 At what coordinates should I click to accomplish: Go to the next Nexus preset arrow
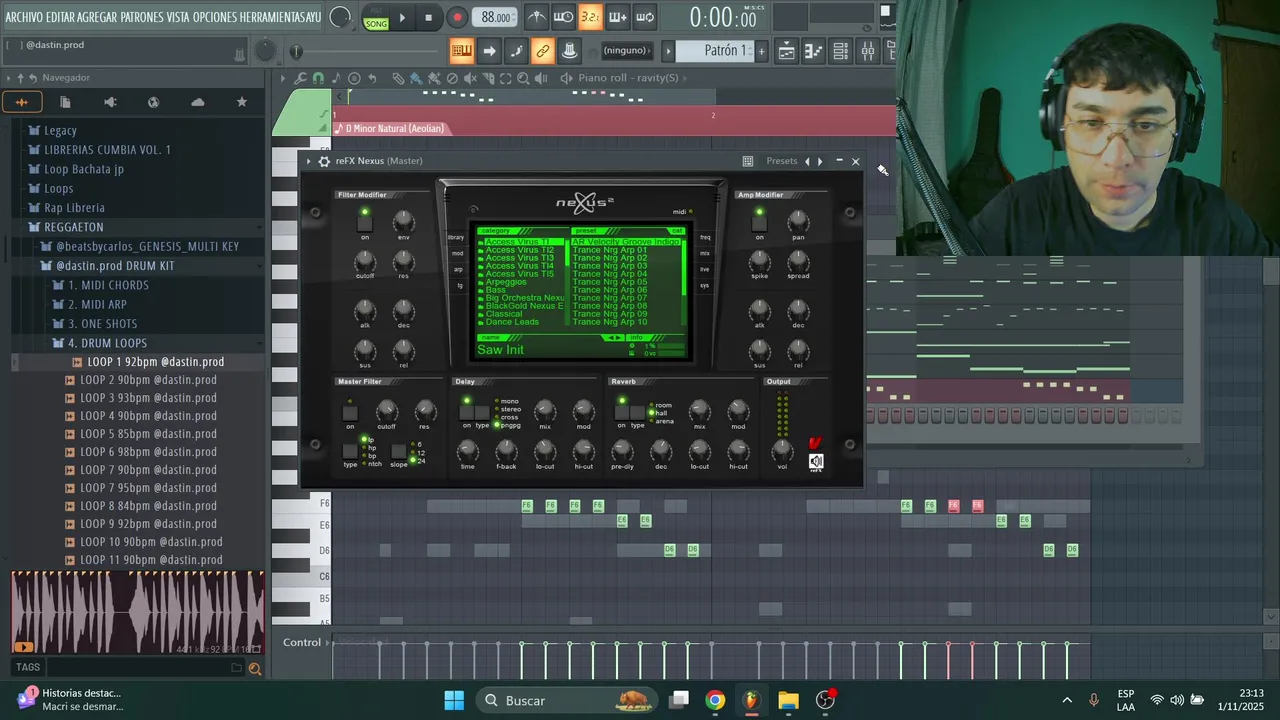click(820, 161)
